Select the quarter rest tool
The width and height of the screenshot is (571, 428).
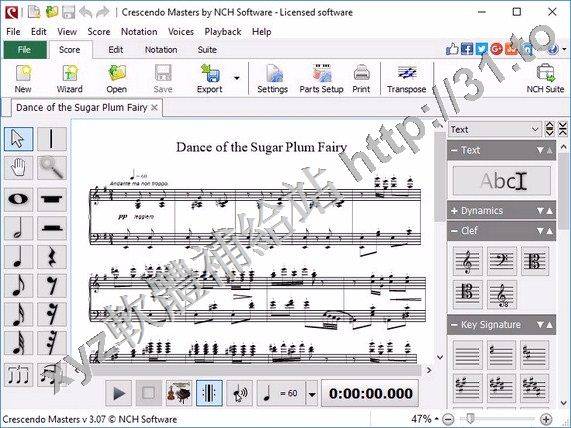coord(52,257)
